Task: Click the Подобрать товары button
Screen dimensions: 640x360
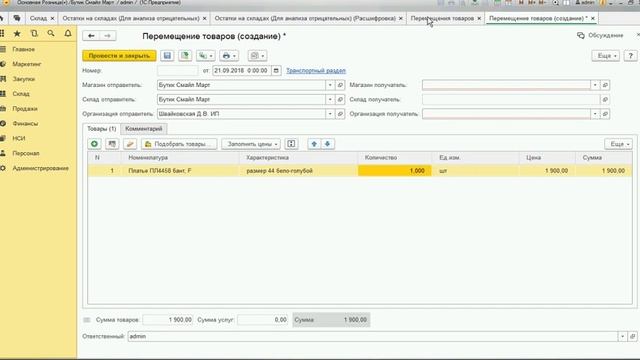Action: pyautogui.click(x=179, y=144)
